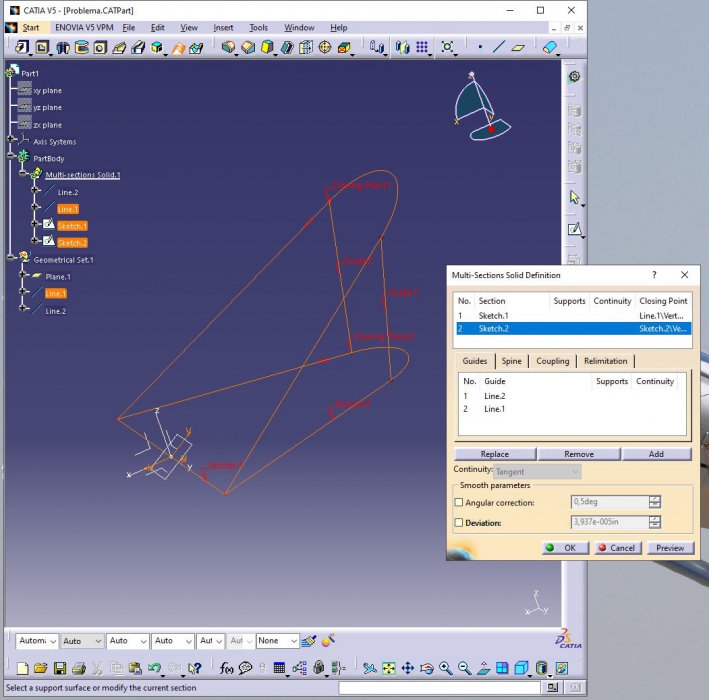Switch to the Relimitation tab
This screenshot has height=700, width=709.
click(x=605, y=361)
